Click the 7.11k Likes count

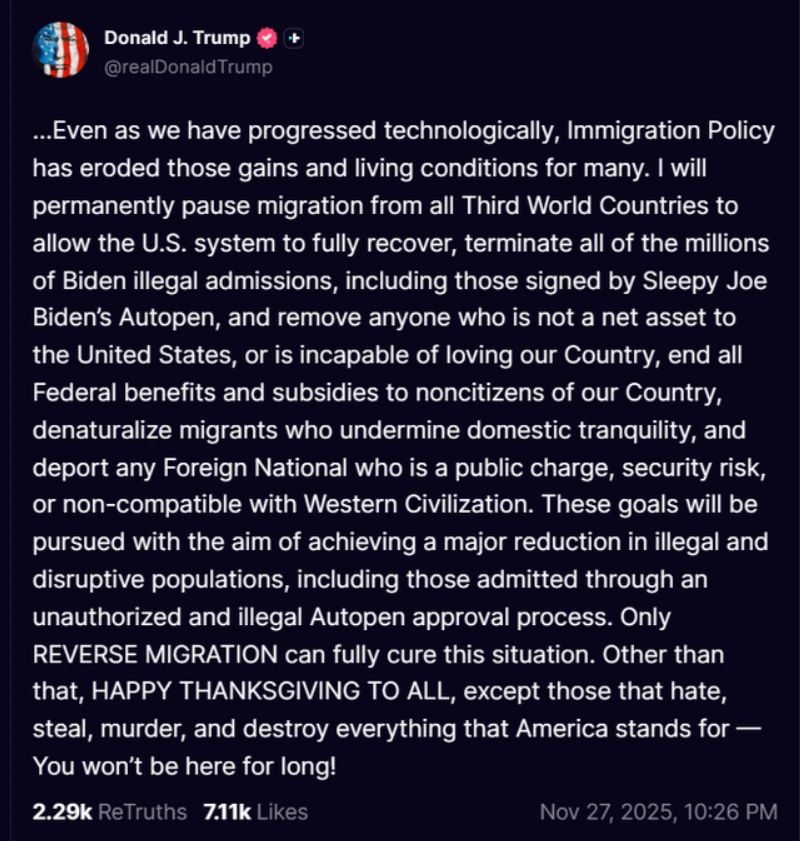pyautogui.click(x=225, y=811)
